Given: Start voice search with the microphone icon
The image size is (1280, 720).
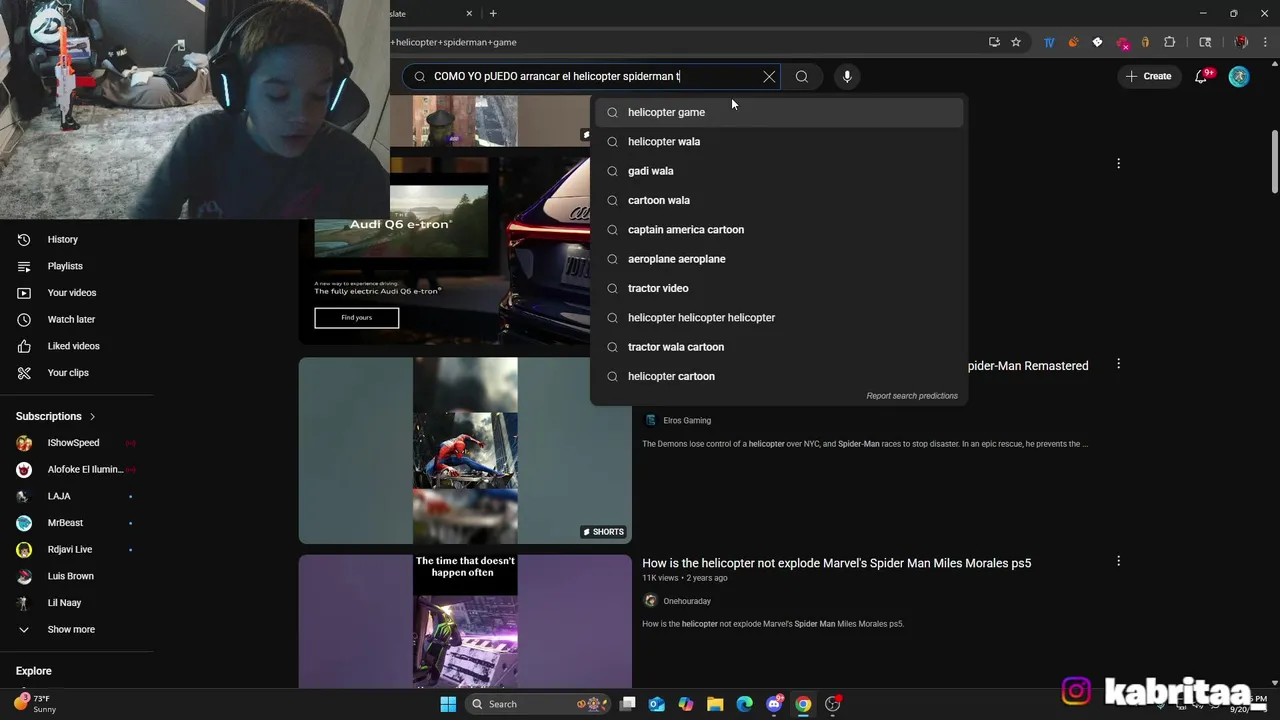Looking at the screenshot, I should tap(847, 76).
